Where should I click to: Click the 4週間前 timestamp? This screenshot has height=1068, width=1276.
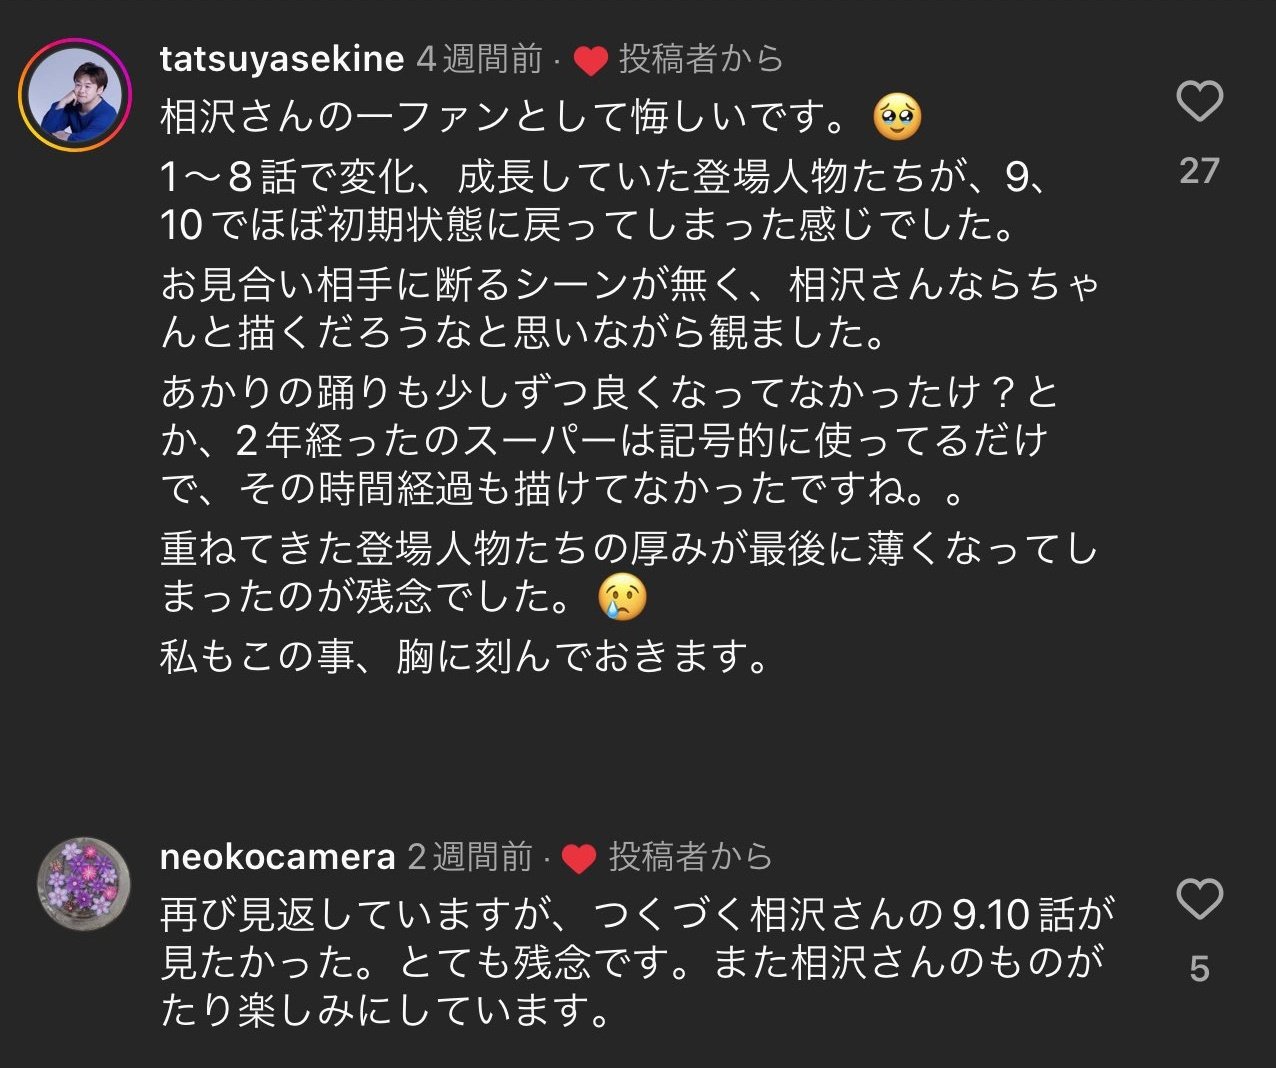point(479,60)
